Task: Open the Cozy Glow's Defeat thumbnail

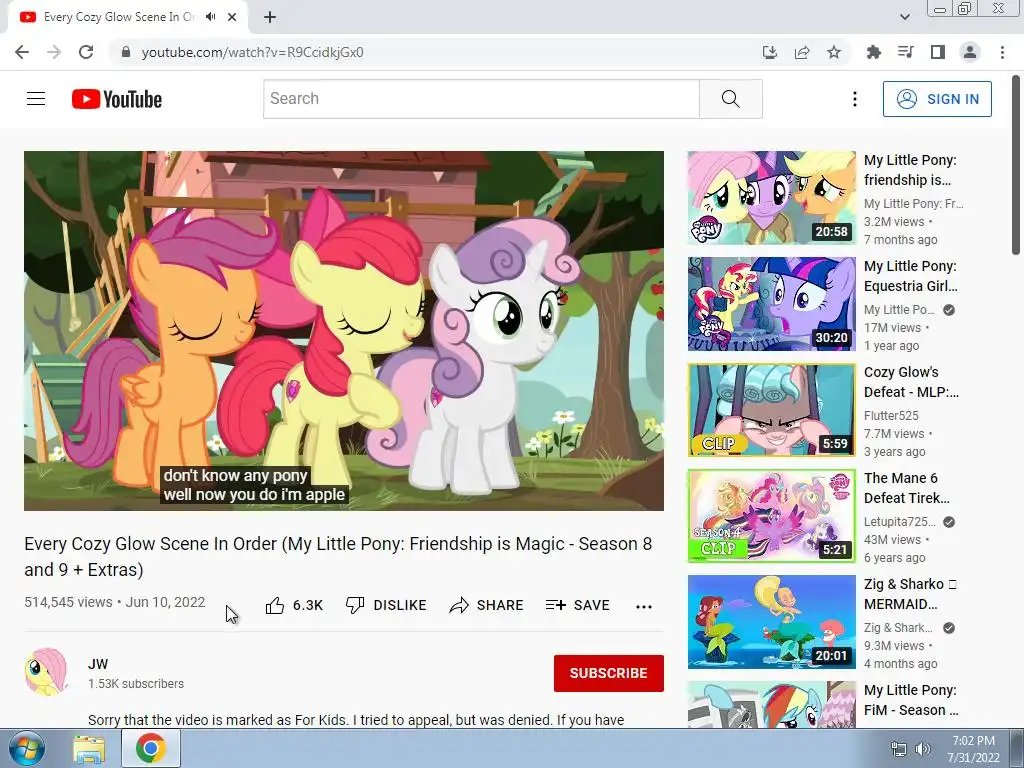Action: click(771, 409)
